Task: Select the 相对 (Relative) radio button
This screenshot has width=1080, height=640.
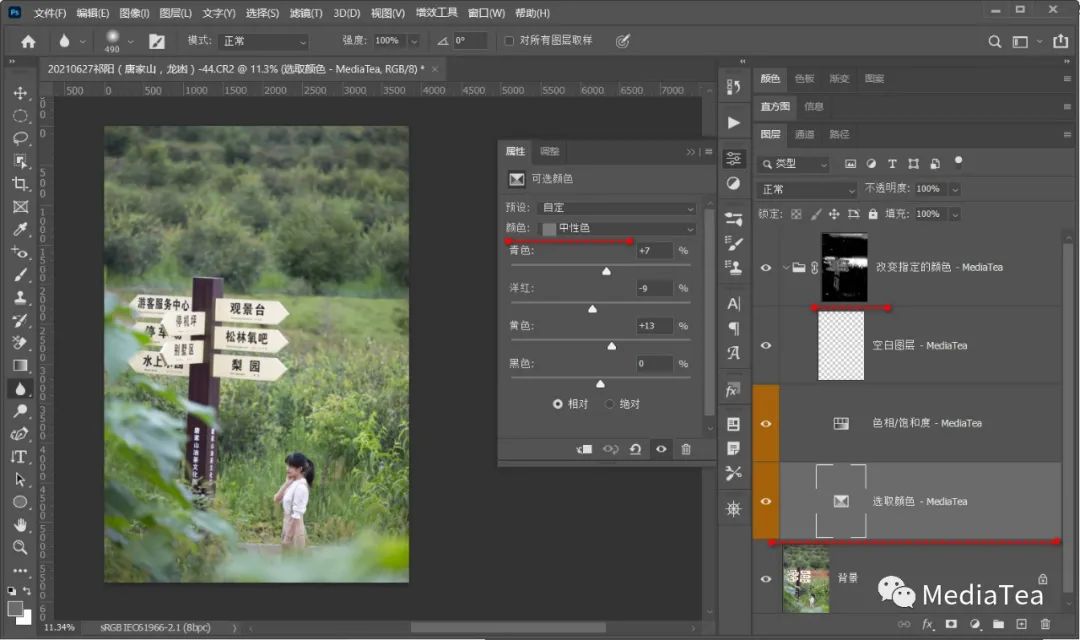Action: [557, 404]
